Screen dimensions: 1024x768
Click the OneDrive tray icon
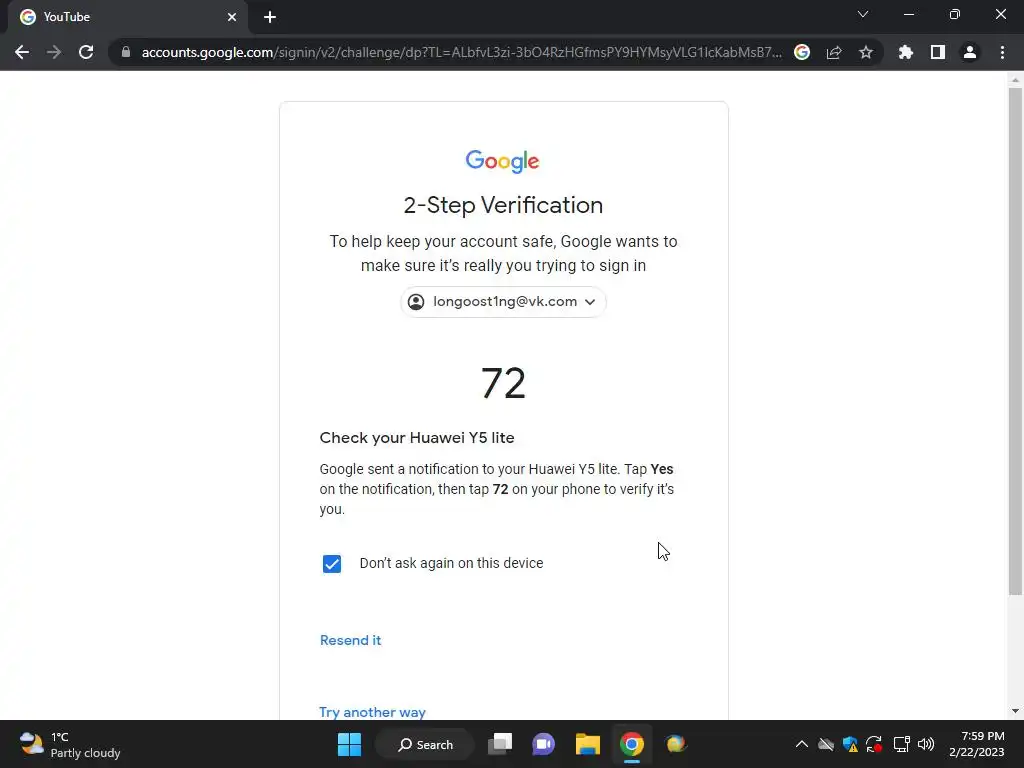click(x=826, y=744)
